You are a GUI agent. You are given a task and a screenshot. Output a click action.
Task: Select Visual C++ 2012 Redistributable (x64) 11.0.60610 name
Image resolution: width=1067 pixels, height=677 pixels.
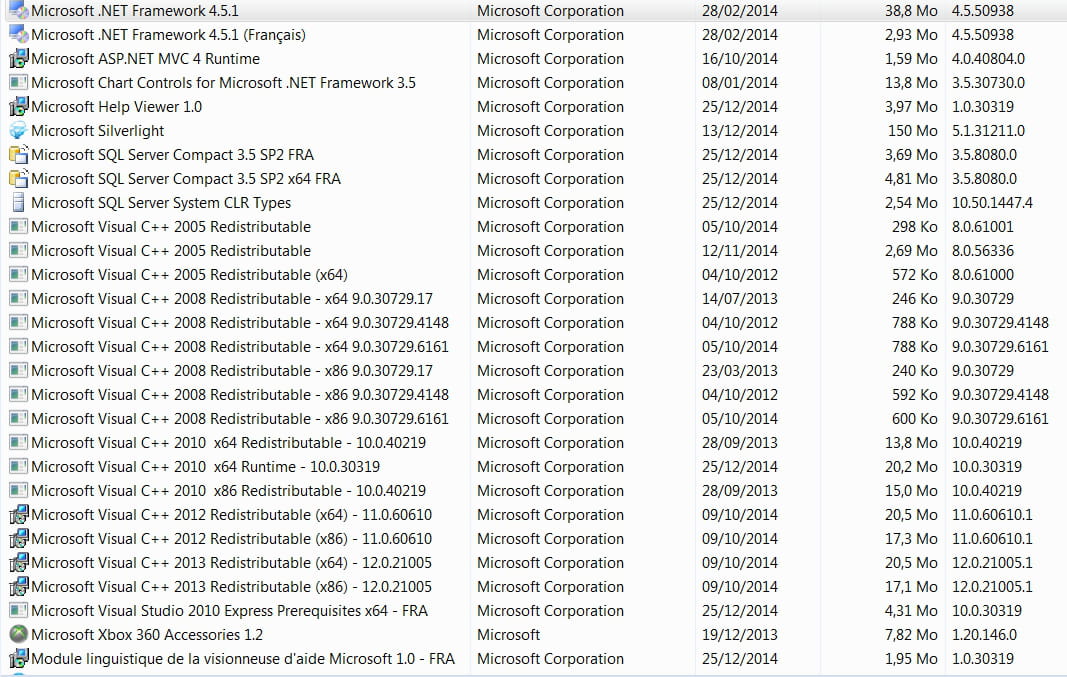(x=231, y=514)
